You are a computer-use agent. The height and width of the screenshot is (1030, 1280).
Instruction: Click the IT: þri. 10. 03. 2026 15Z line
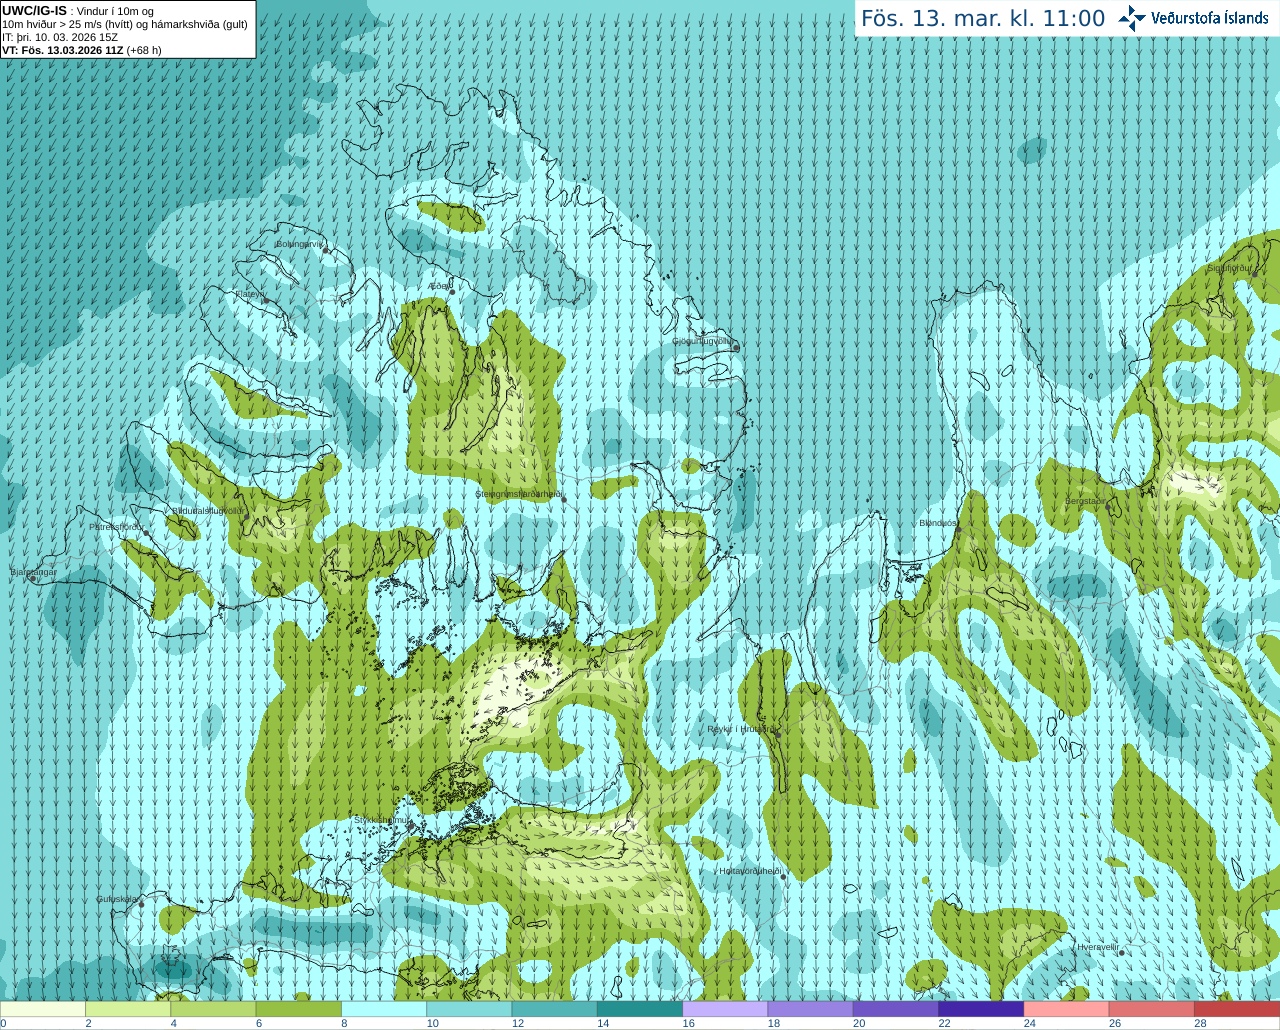(x=60, y=37)
